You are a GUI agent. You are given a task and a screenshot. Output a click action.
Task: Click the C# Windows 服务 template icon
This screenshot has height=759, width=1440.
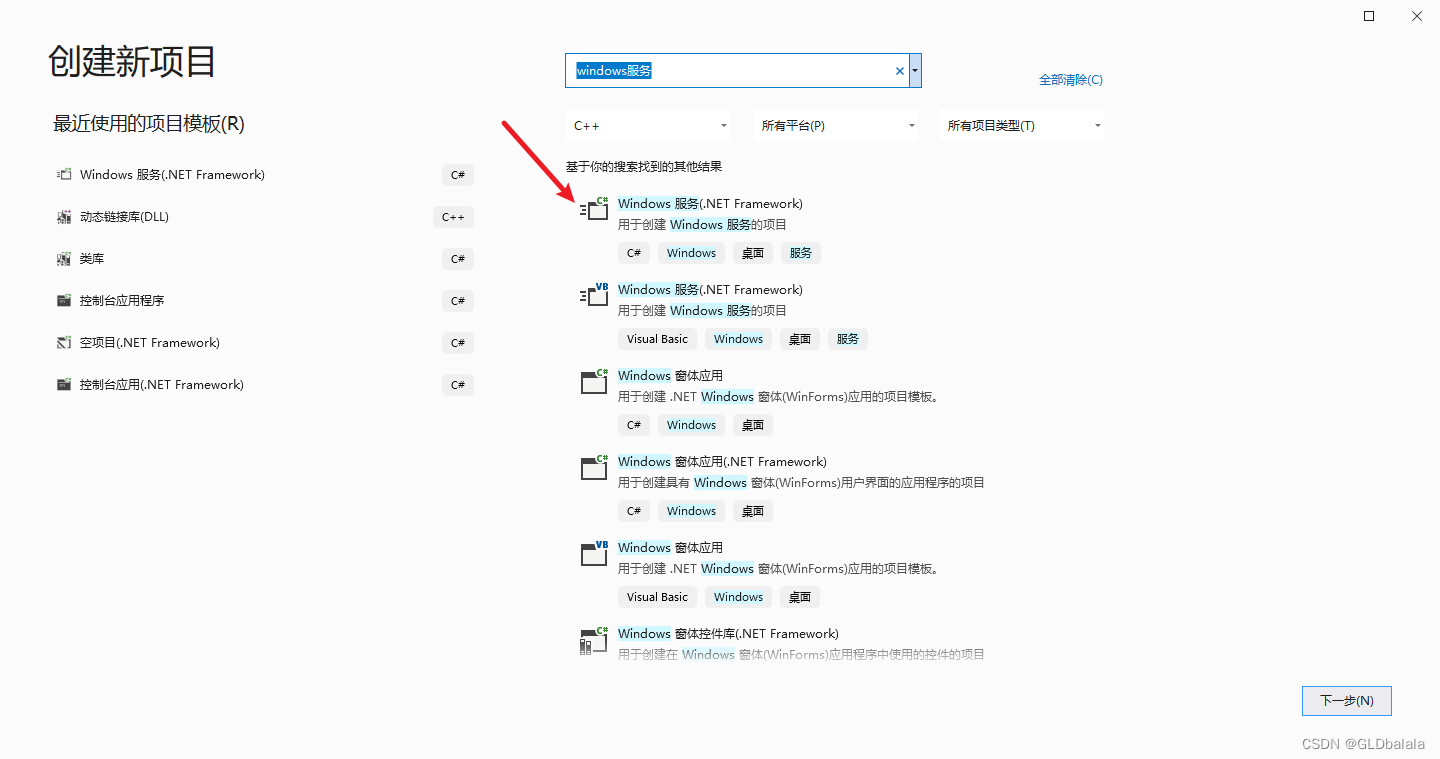coord(594,209)
